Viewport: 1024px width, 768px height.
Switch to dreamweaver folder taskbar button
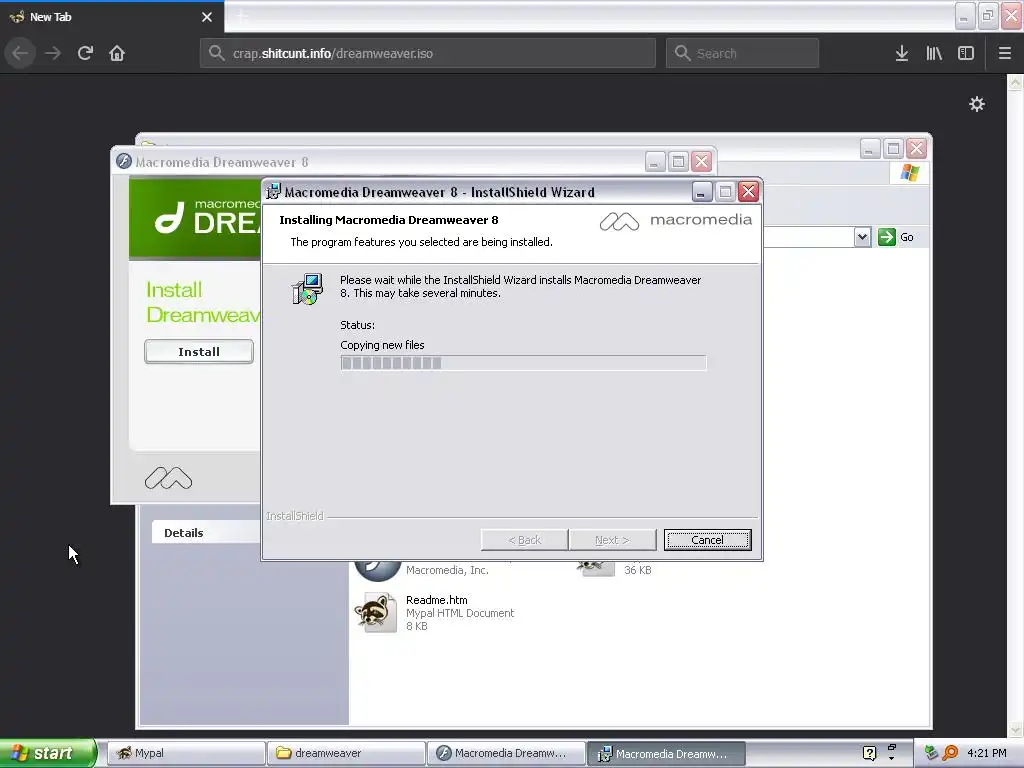(346, 753)
